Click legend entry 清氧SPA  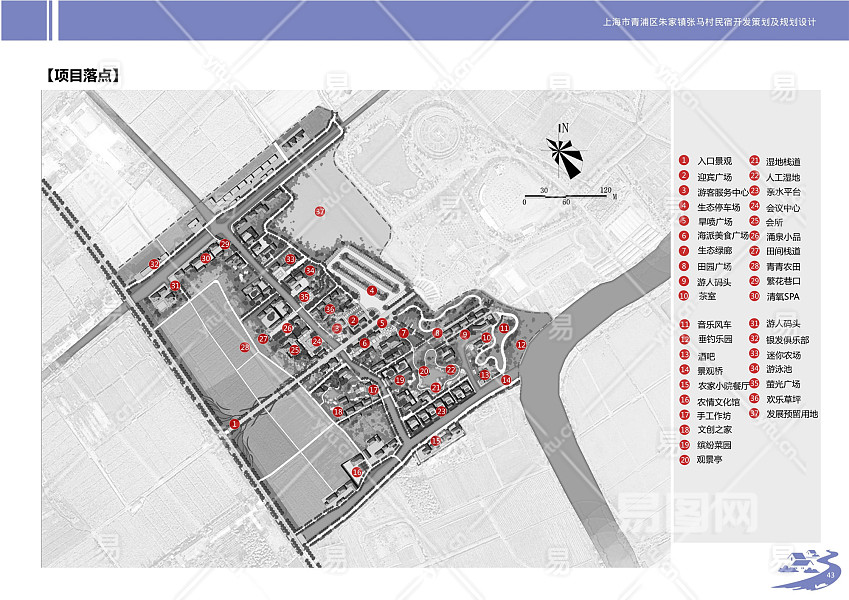pos(784,296)
